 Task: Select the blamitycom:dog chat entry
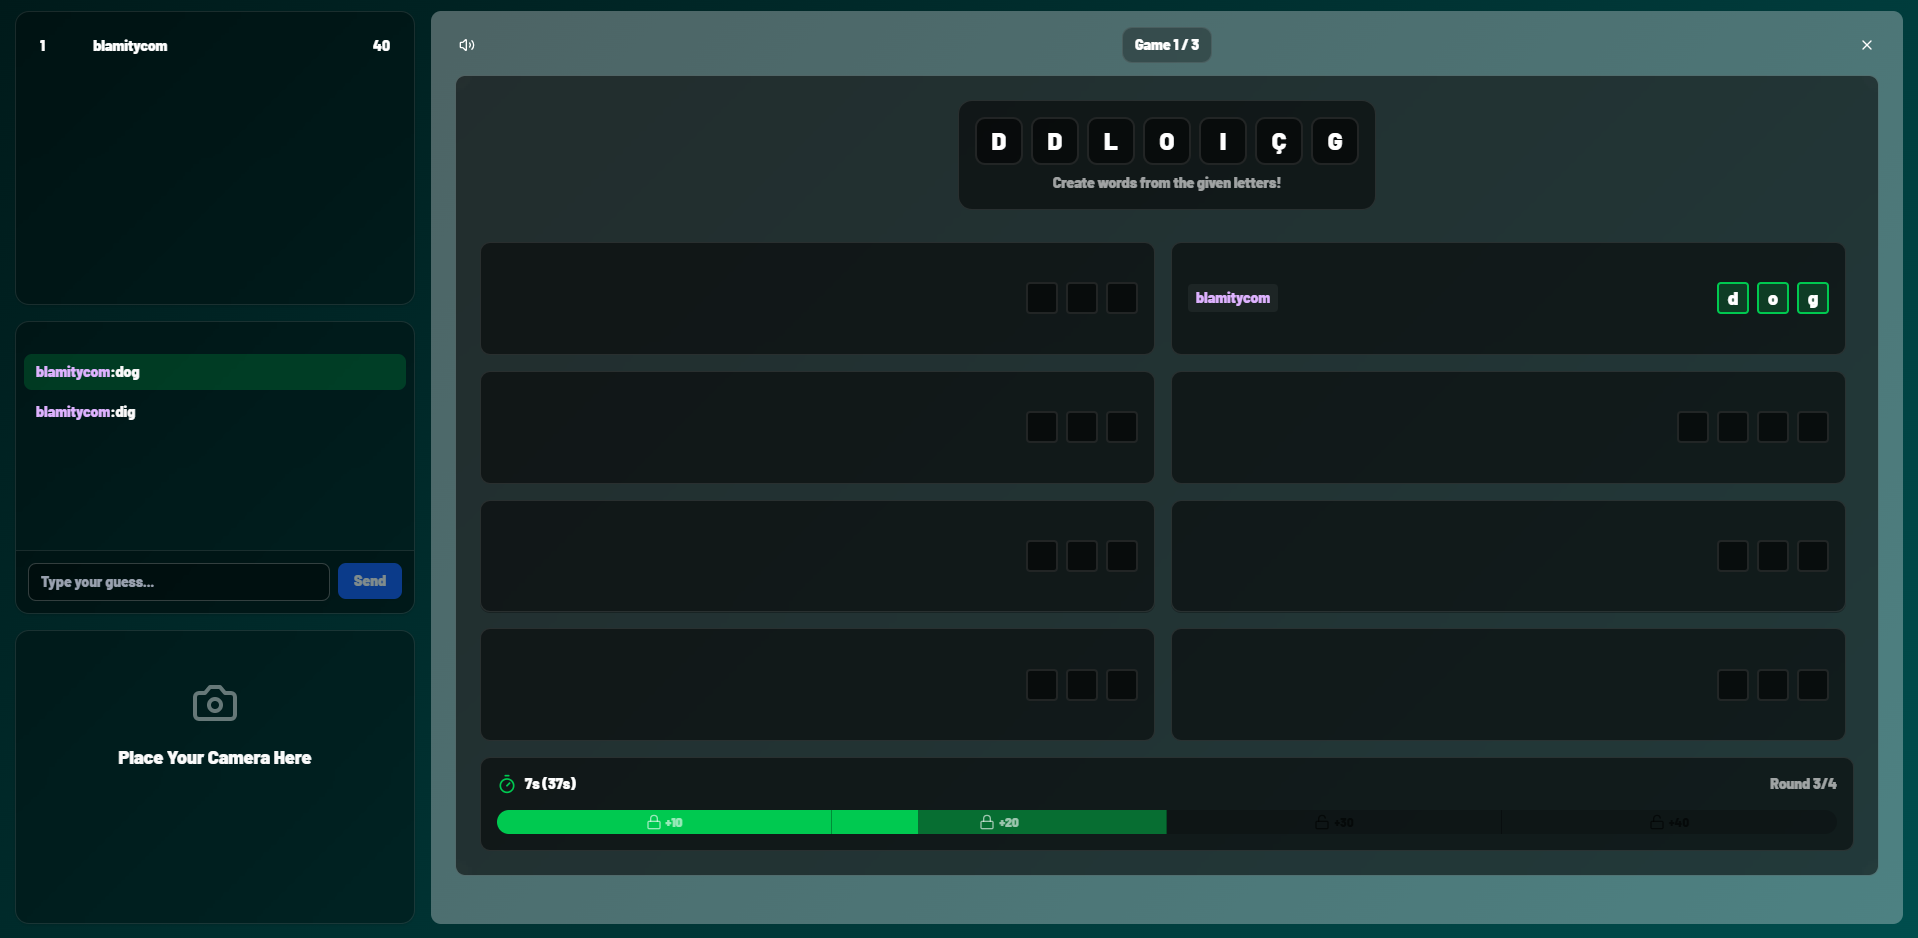pyautogui.click(x=88, y=372)
